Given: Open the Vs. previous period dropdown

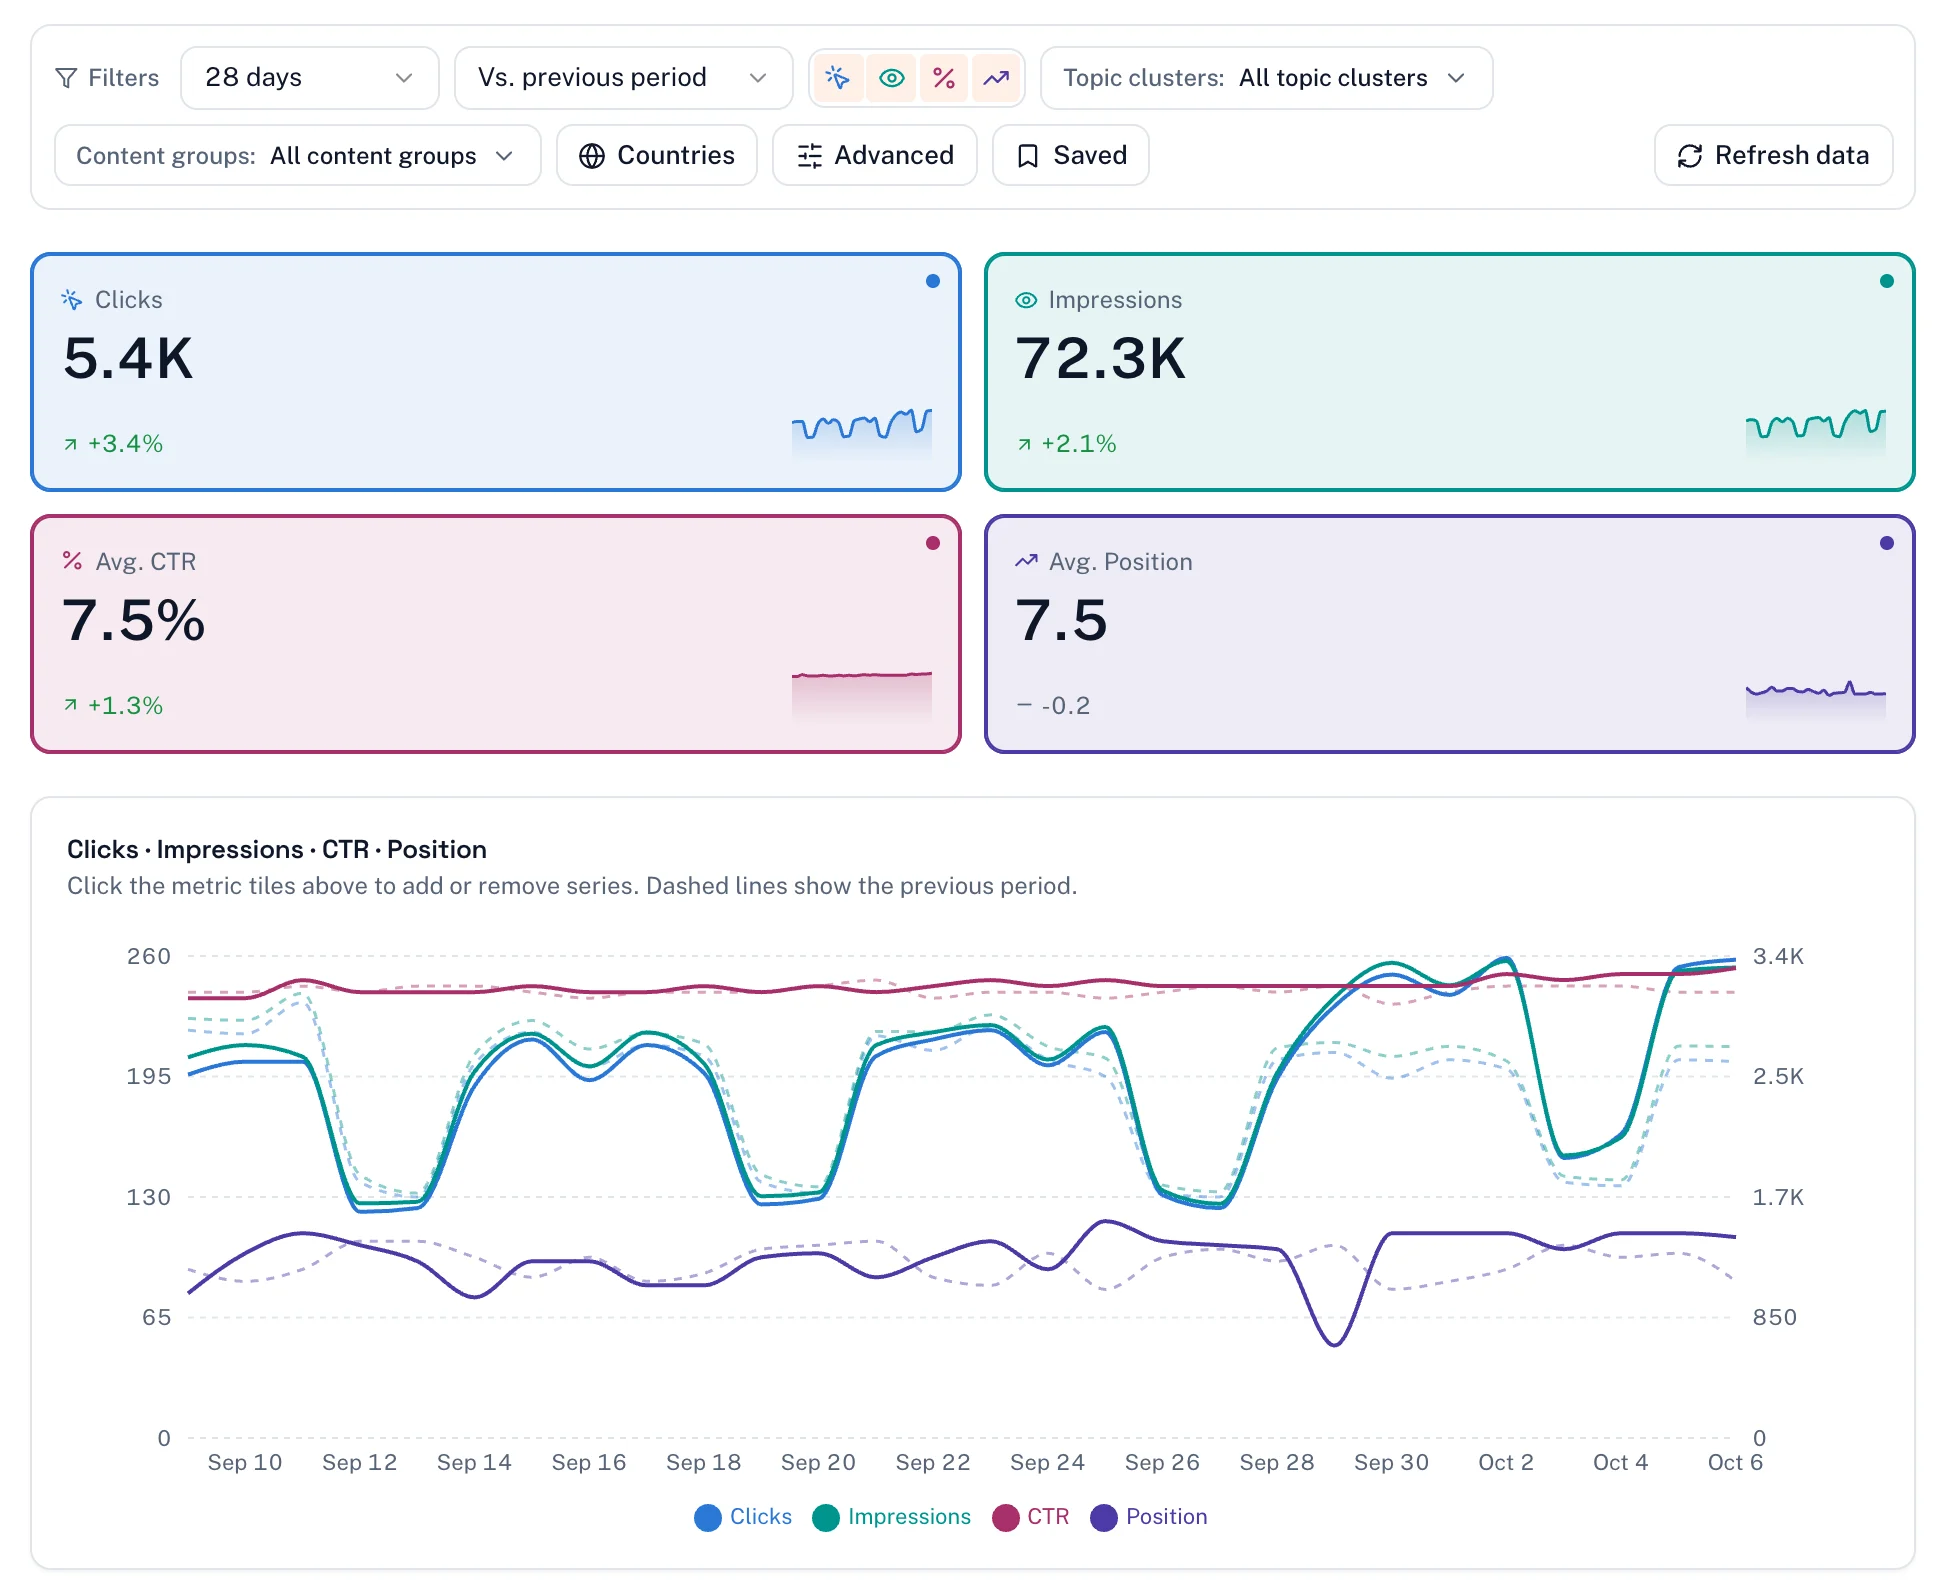Looking at the screenshot, I should tap(623, 78).
